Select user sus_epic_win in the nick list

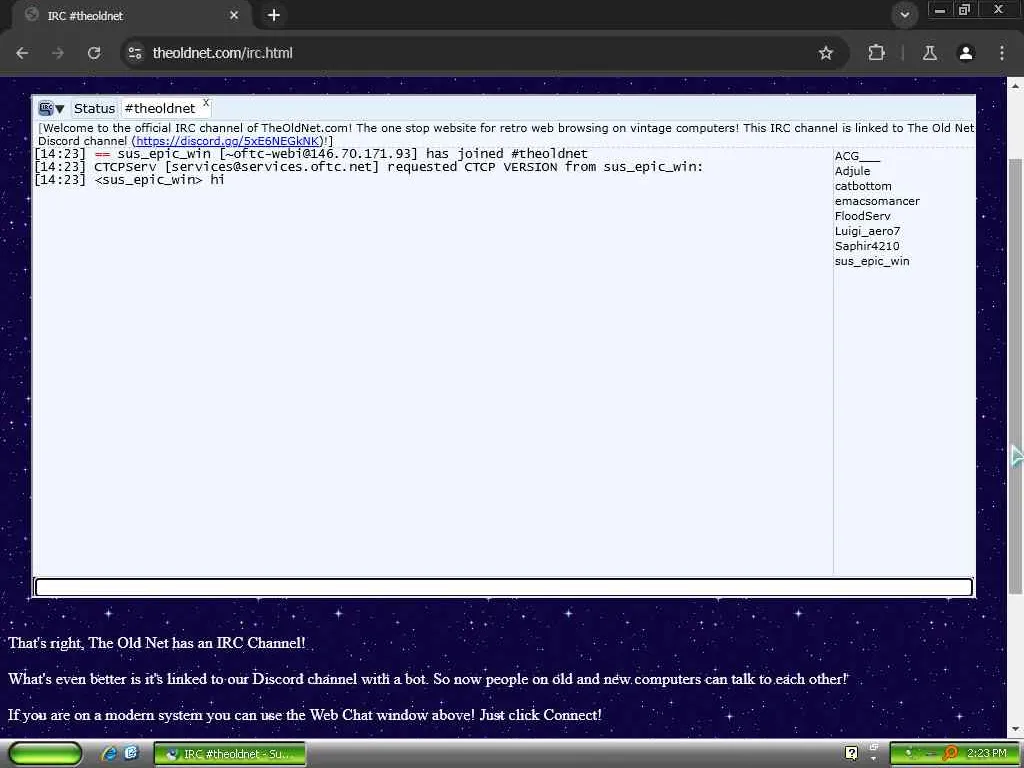(872, 261)
